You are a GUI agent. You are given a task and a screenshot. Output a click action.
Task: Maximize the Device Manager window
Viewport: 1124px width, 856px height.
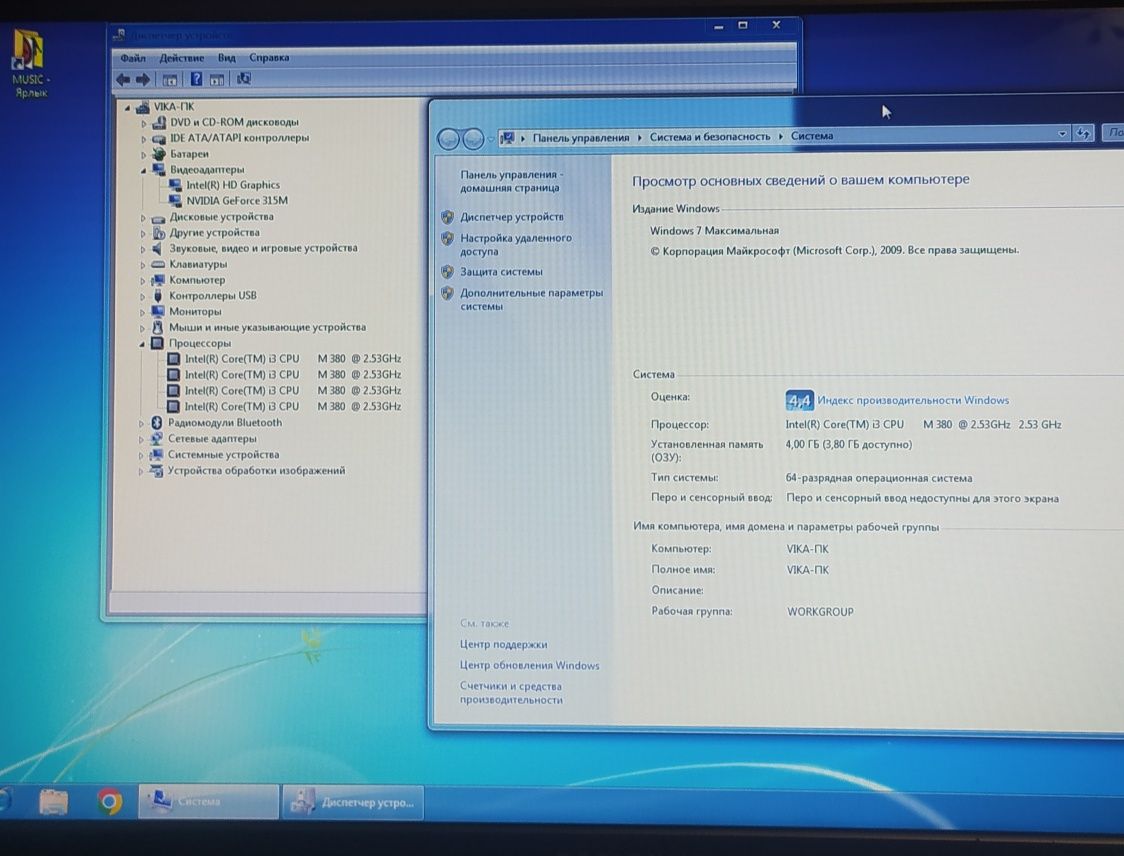tap(743, 26)
